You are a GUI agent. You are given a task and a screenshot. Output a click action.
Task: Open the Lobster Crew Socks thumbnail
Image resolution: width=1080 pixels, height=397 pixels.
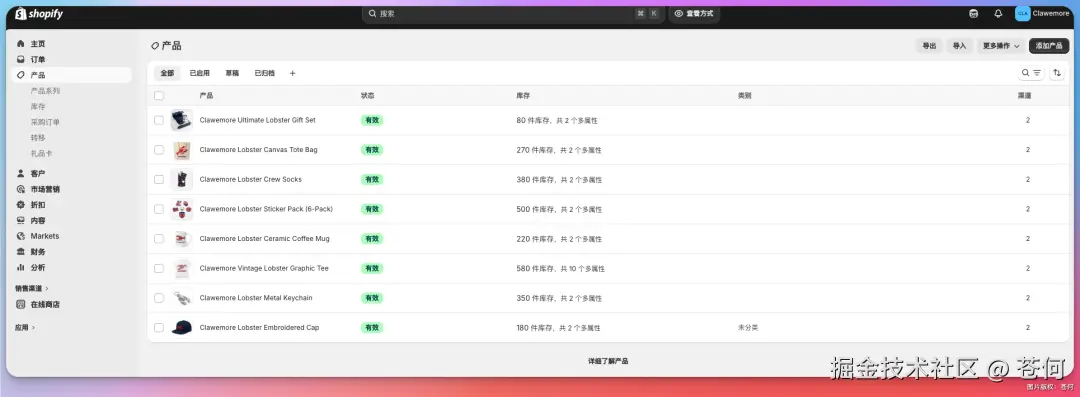[x=181, y=179]
